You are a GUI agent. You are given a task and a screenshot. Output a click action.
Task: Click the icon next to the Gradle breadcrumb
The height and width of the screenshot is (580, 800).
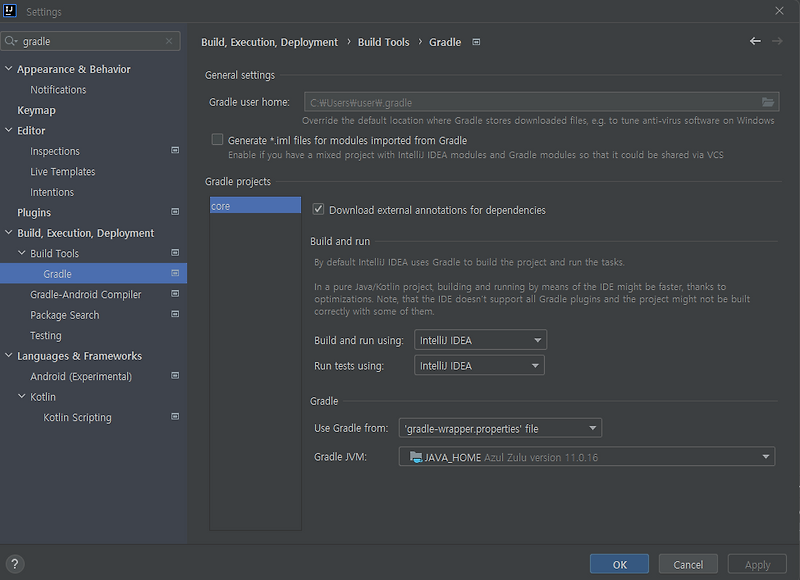[x=475, y=42]
